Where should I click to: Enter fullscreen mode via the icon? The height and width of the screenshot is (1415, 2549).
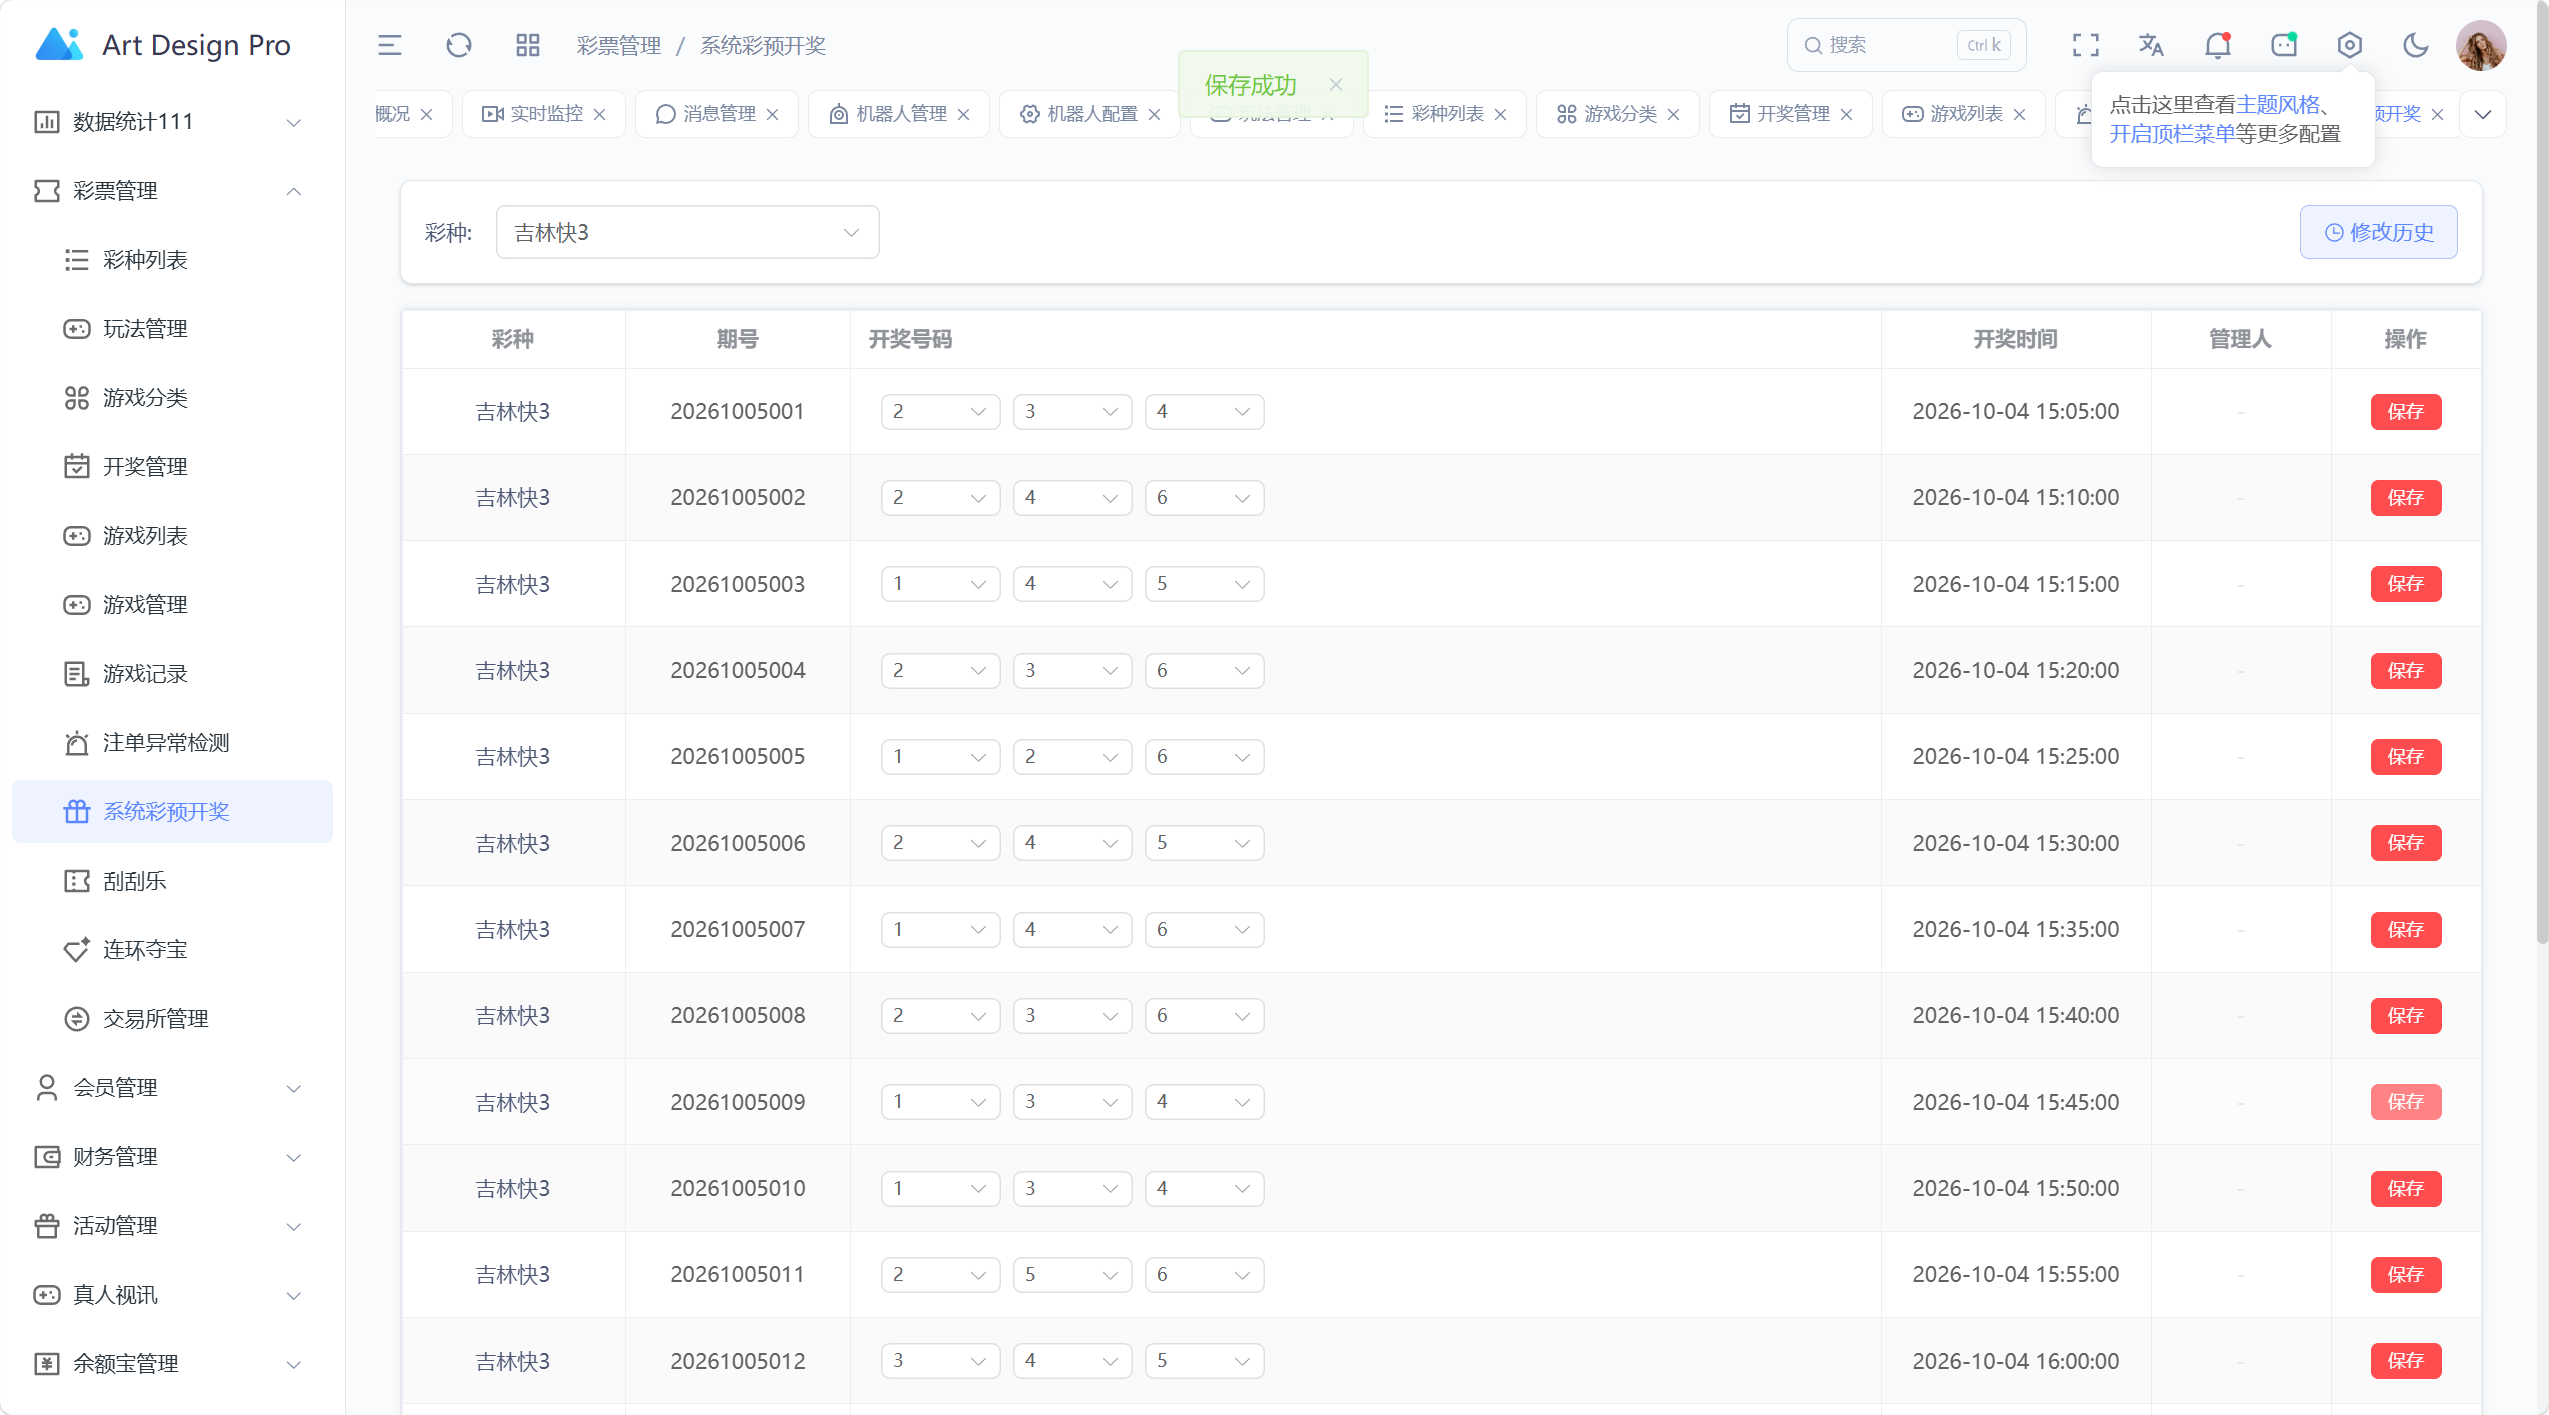(2085, 45)
